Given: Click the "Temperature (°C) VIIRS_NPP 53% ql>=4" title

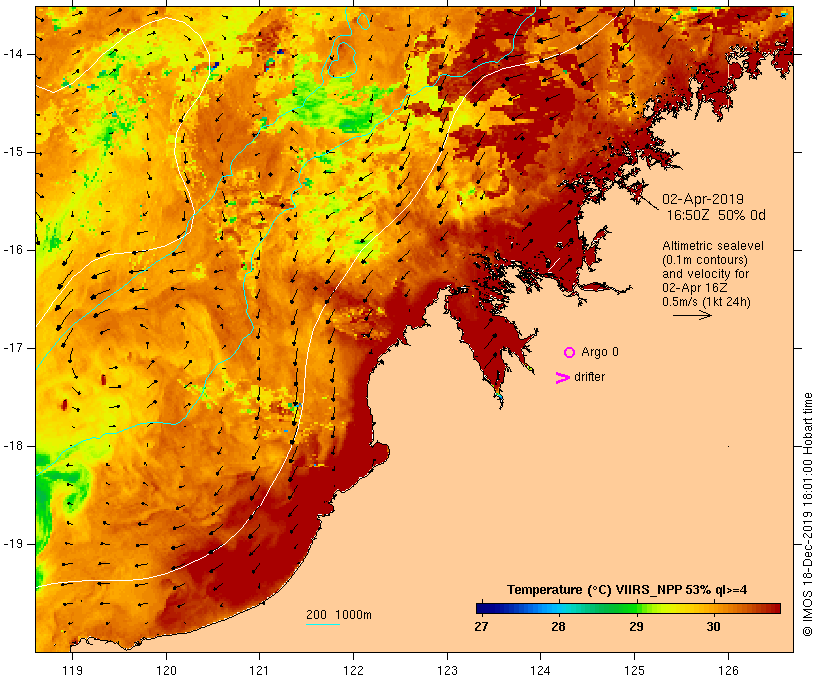Looking at the screenshot, I should pos(627,590).
